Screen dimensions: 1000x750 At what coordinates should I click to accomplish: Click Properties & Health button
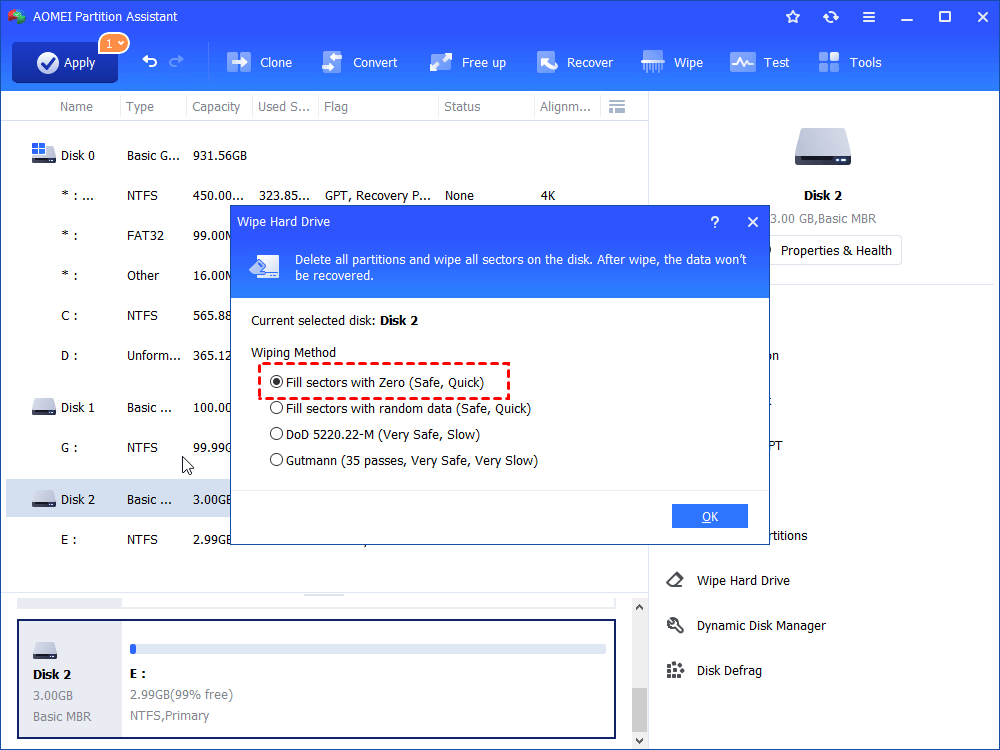[x=835, y=251]
